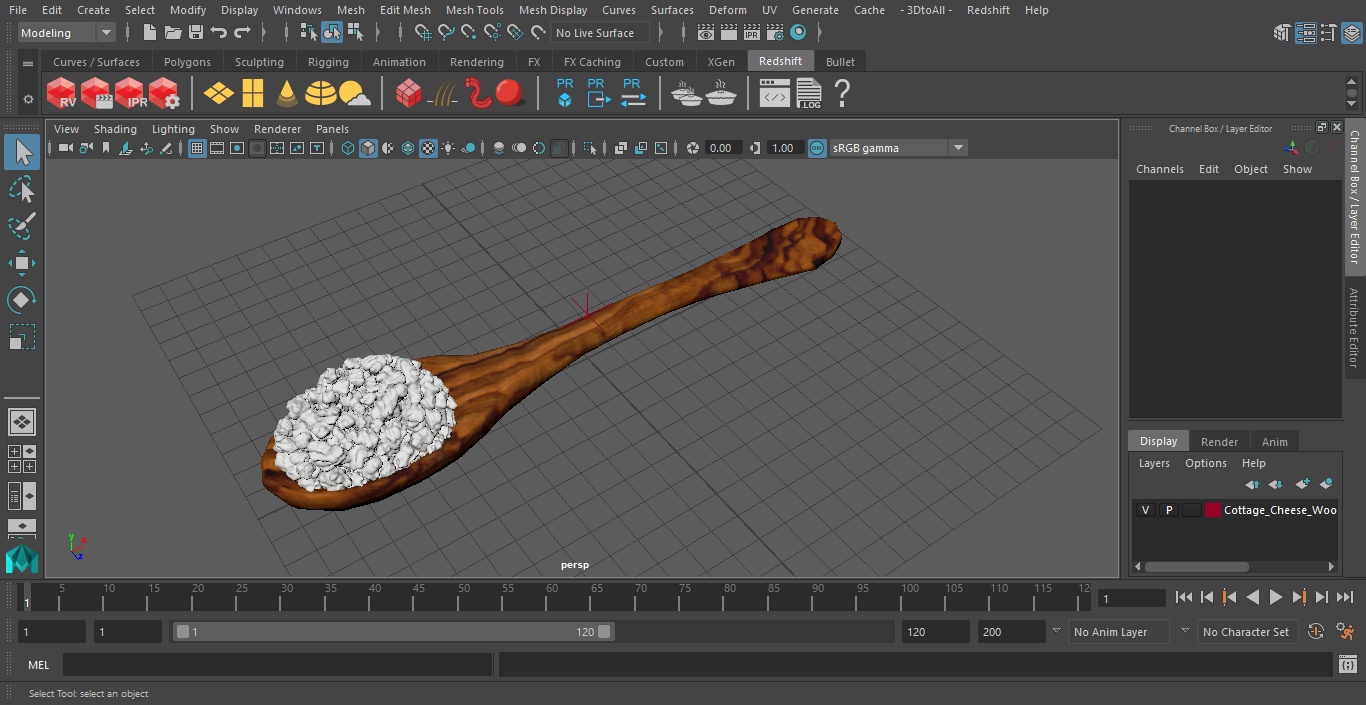1366x705 pixels.
Task: Open the Redshift log file icon
Action: [x=809, y=94]
